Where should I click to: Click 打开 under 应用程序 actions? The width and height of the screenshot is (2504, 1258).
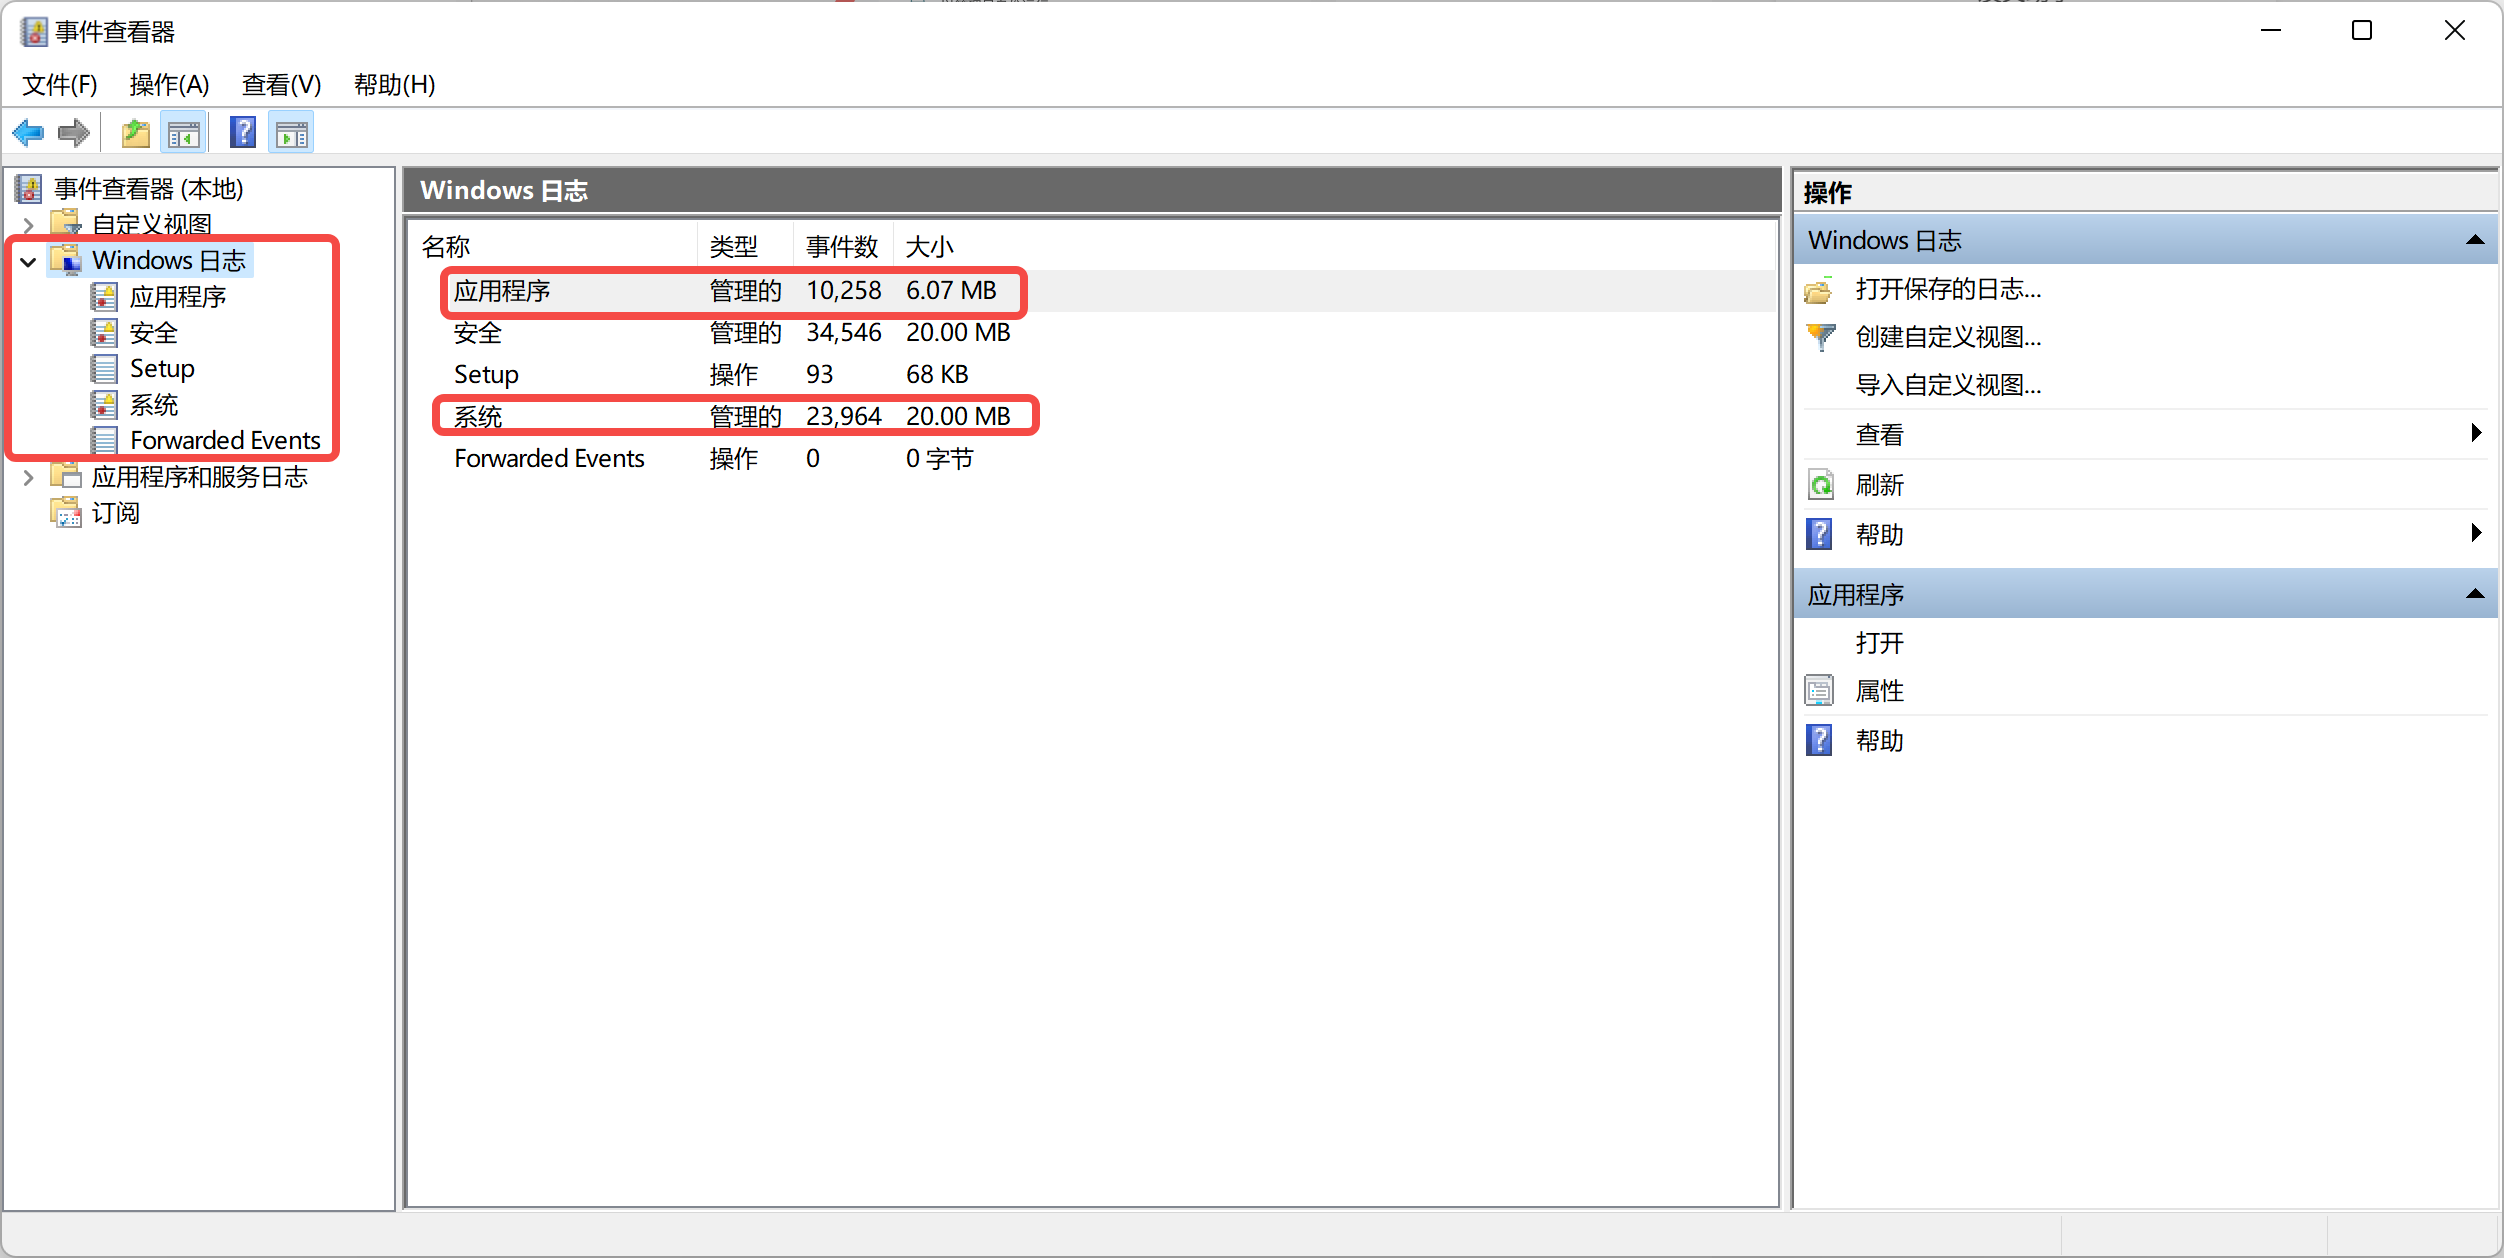[x=1879, y=643]
